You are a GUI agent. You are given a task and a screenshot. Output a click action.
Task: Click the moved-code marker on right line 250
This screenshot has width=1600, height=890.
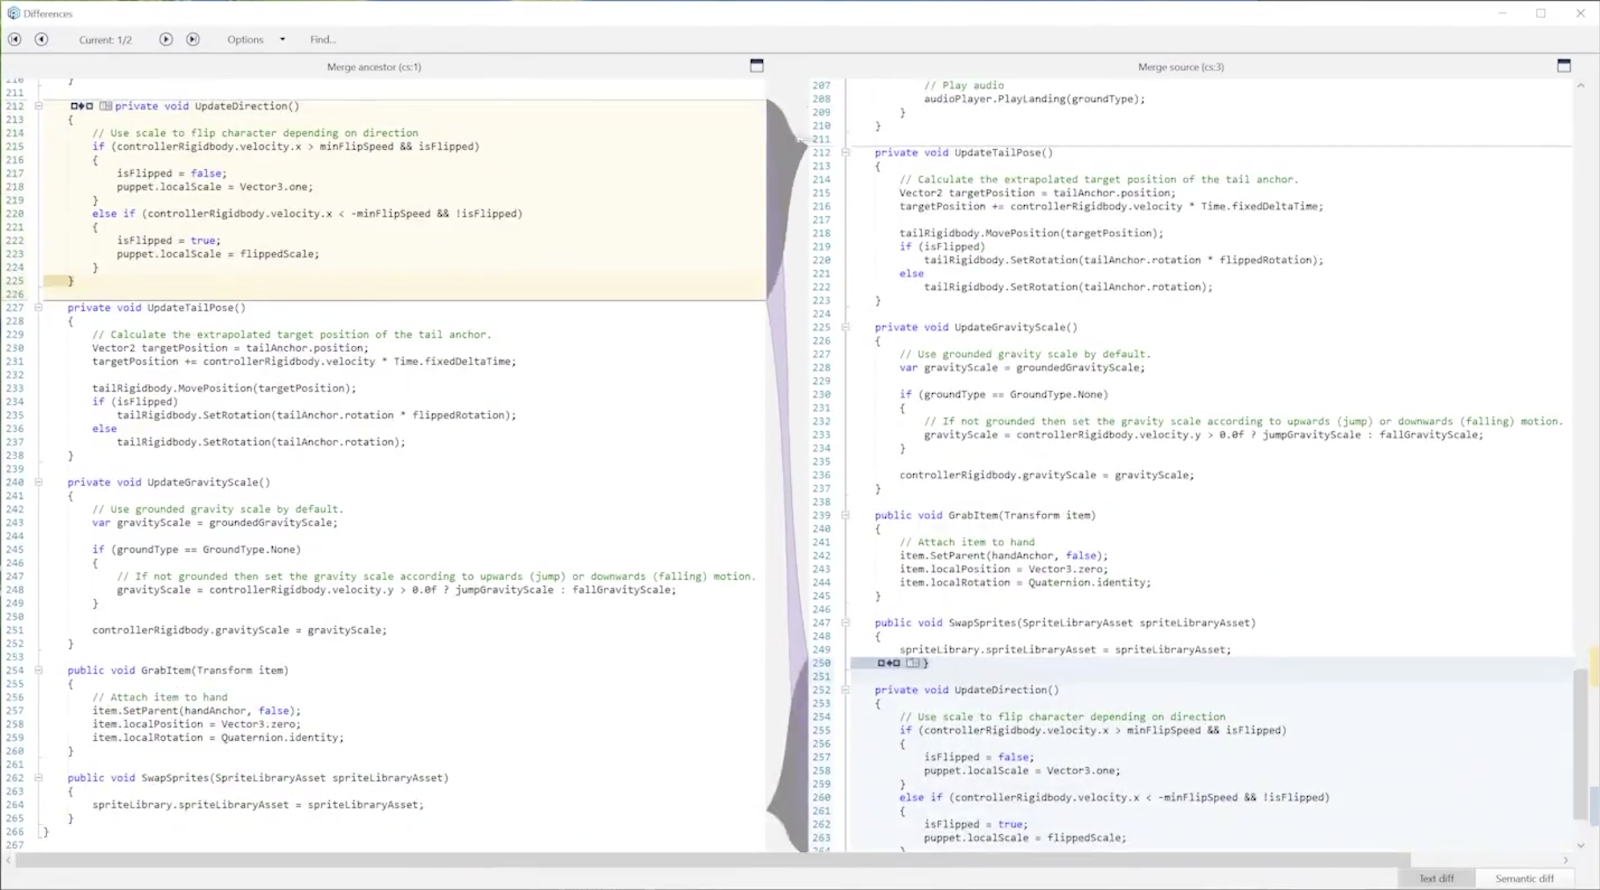(889, 663)
